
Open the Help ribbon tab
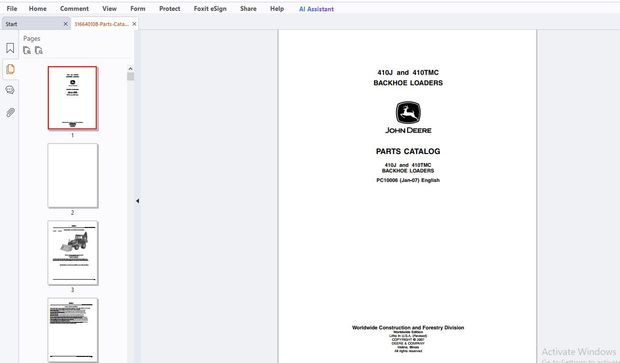(277, 8)
